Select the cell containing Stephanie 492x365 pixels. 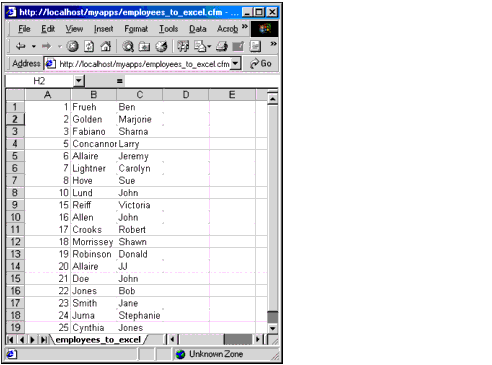coord(140,315)
